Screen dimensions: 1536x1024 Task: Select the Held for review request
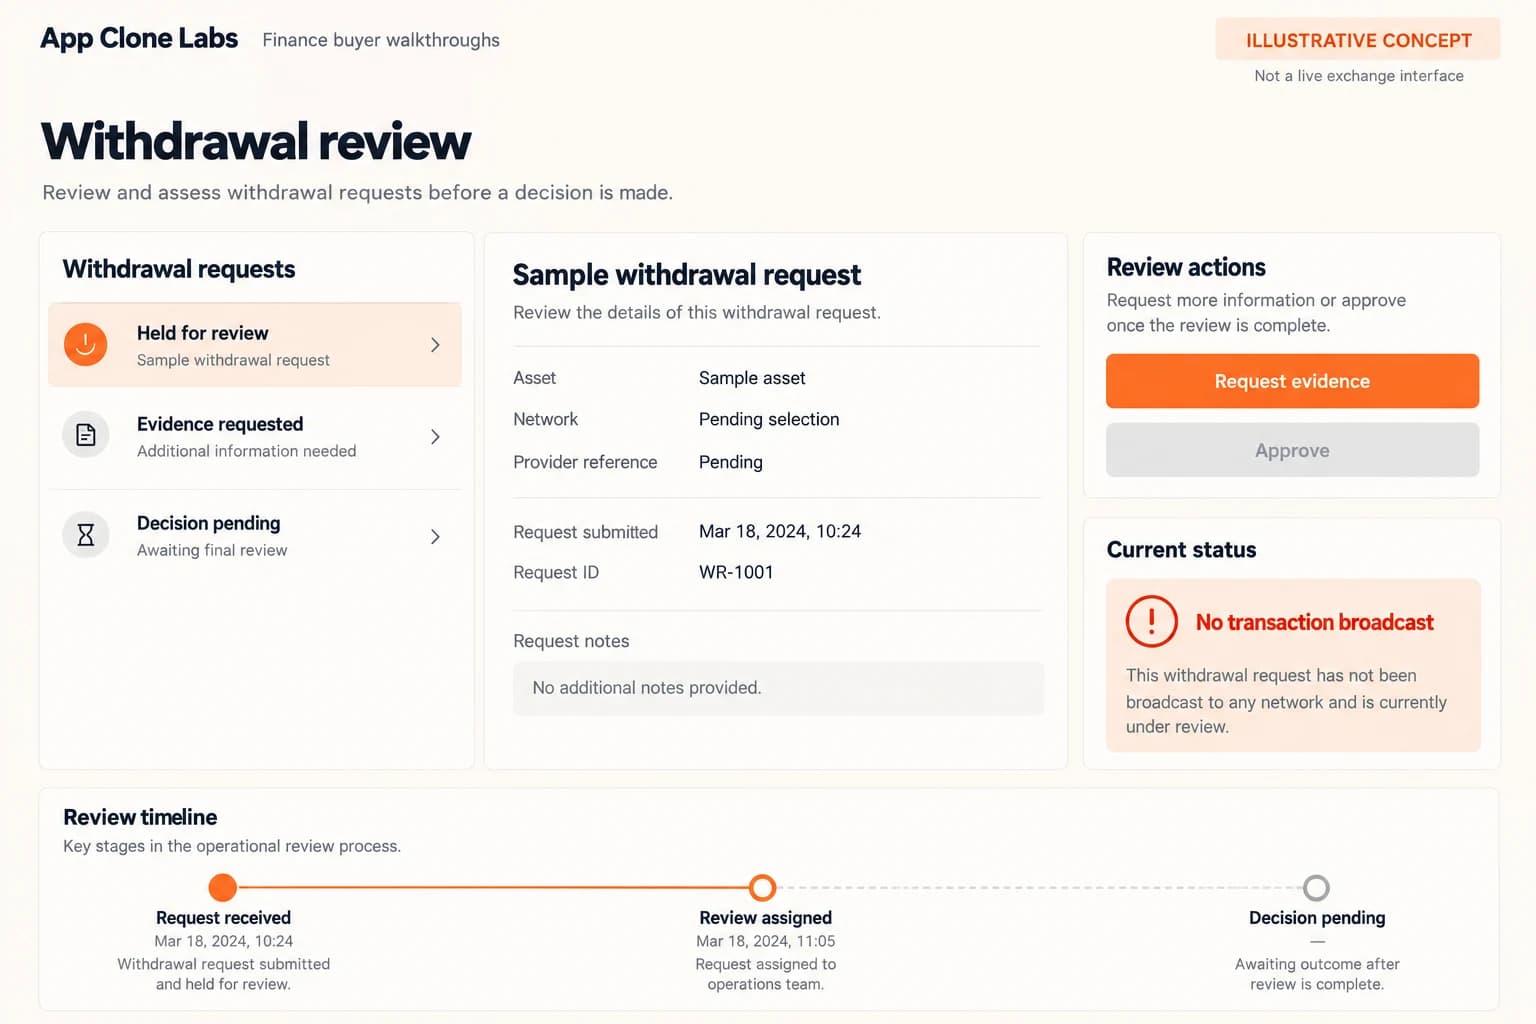[255, 345]
